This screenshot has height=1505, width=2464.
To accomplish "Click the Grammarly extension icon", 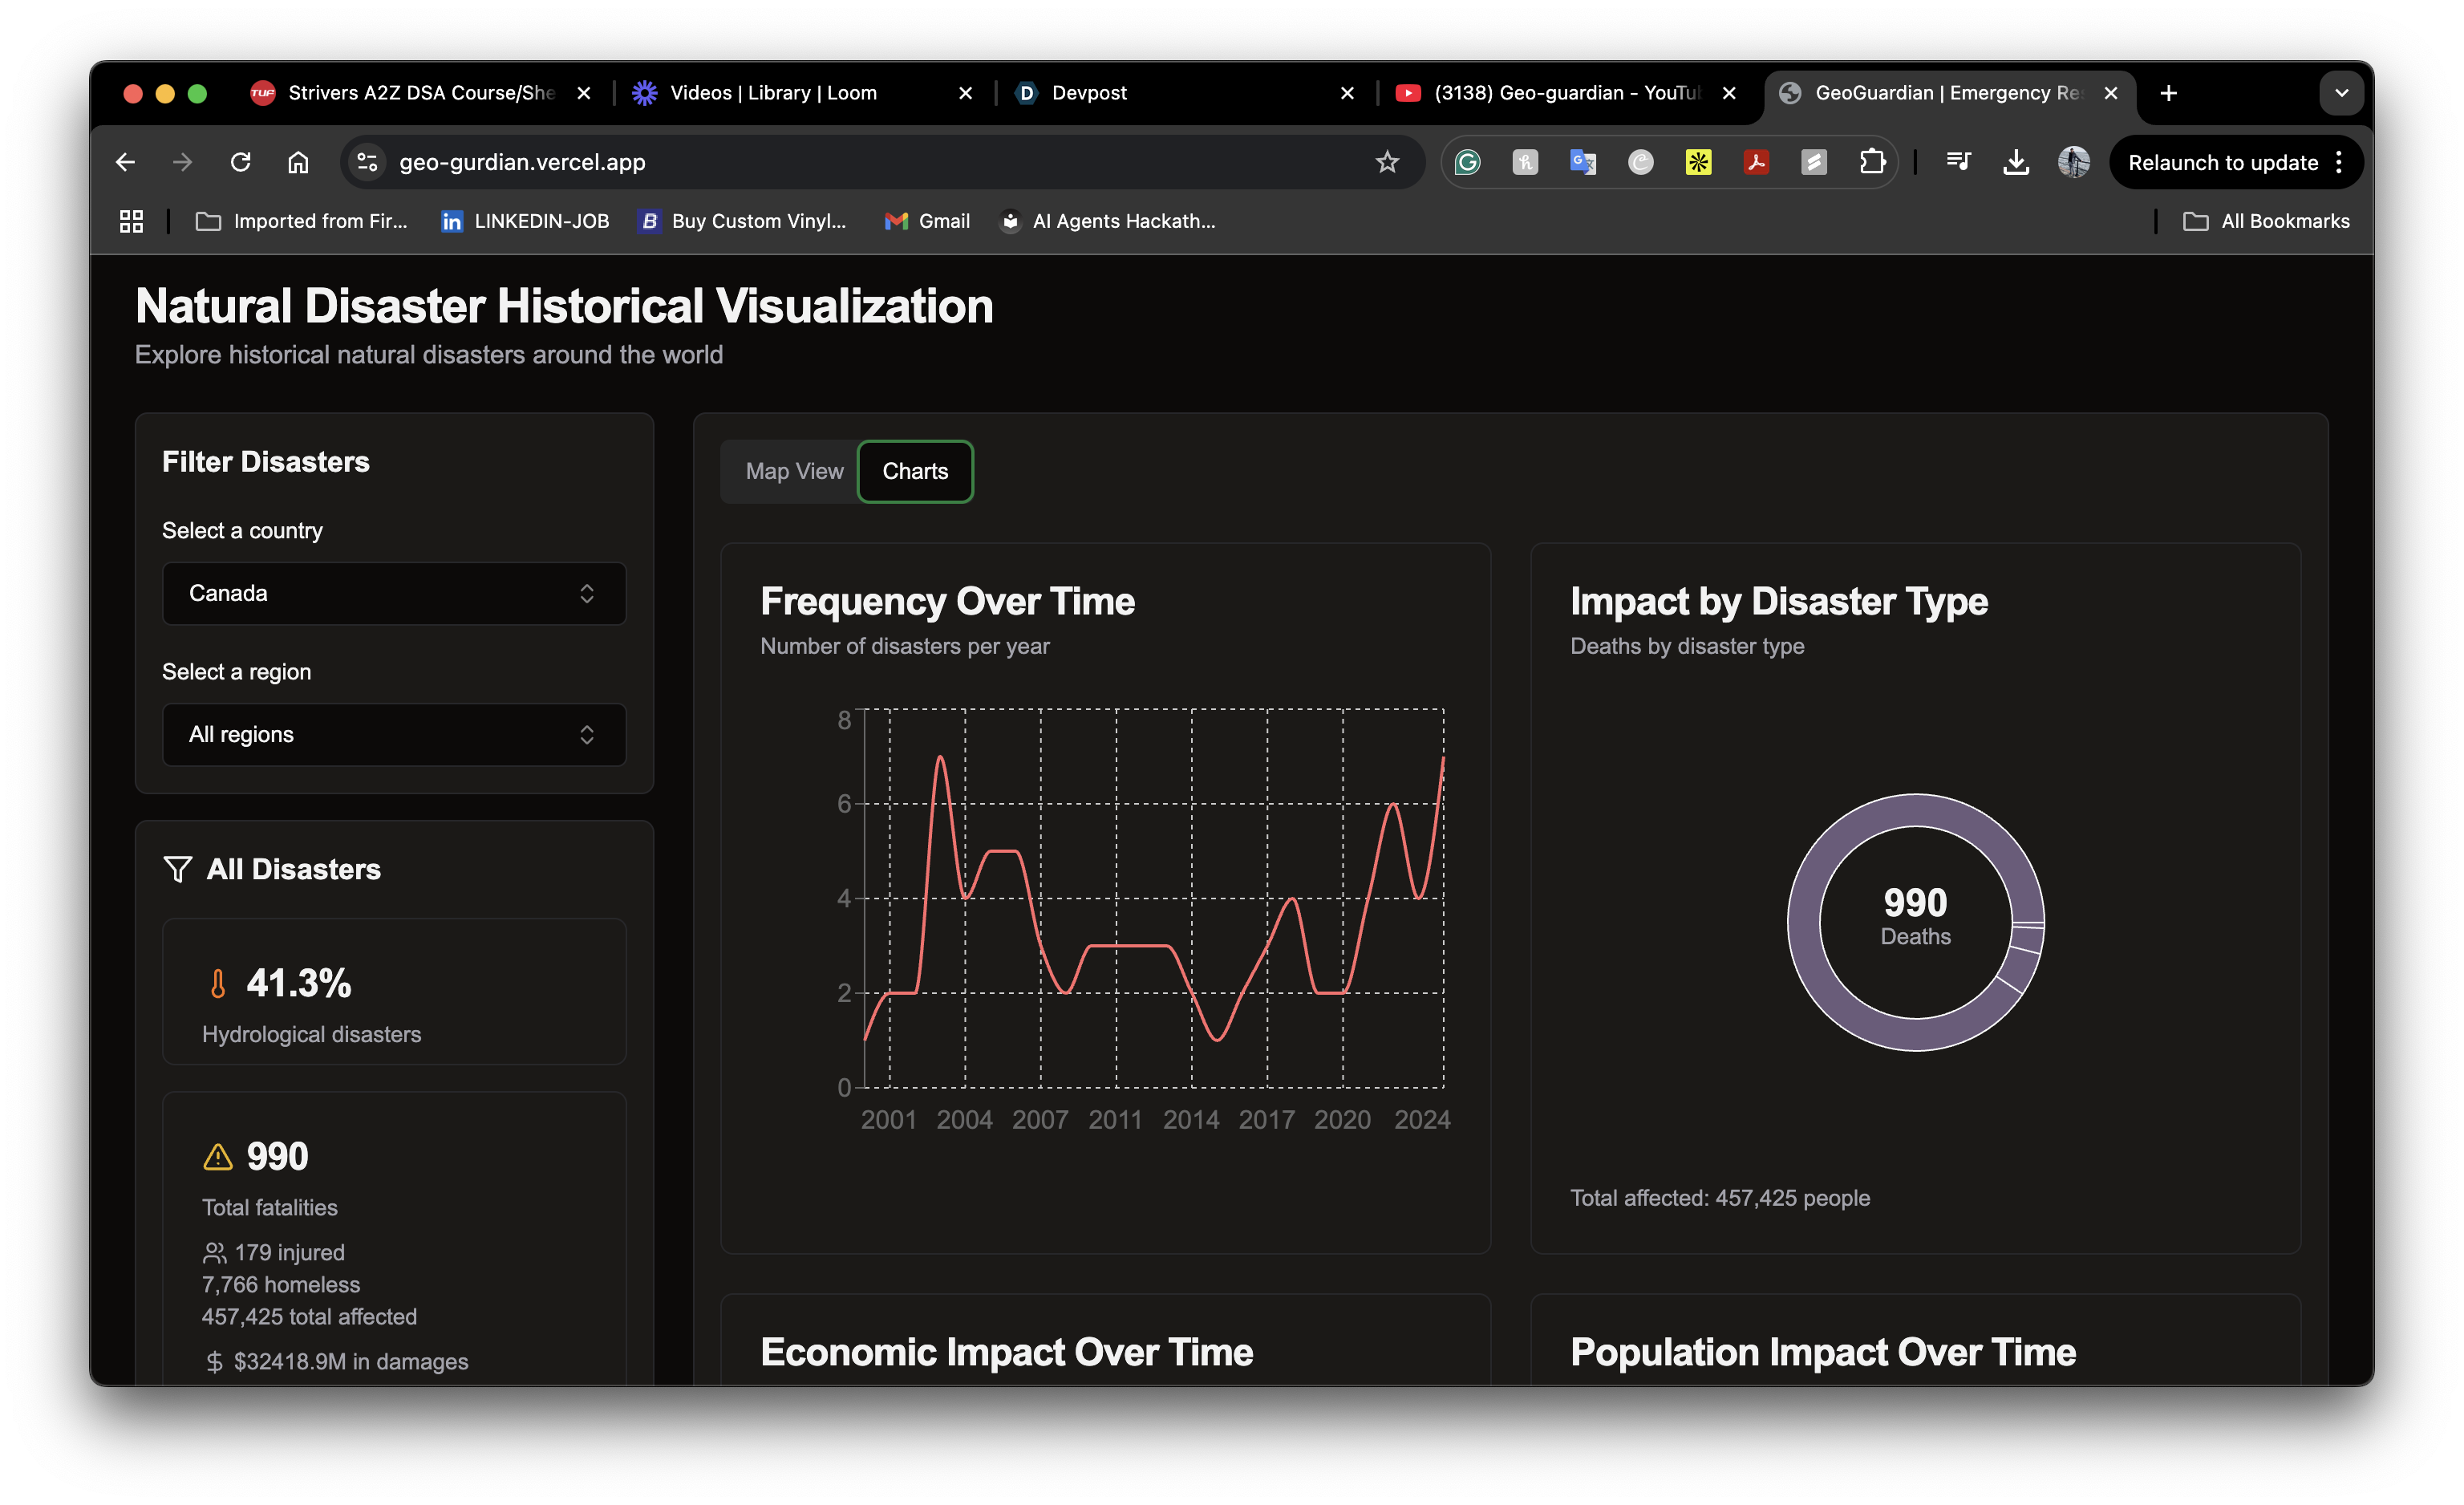I will click(x=1467, y=162).
